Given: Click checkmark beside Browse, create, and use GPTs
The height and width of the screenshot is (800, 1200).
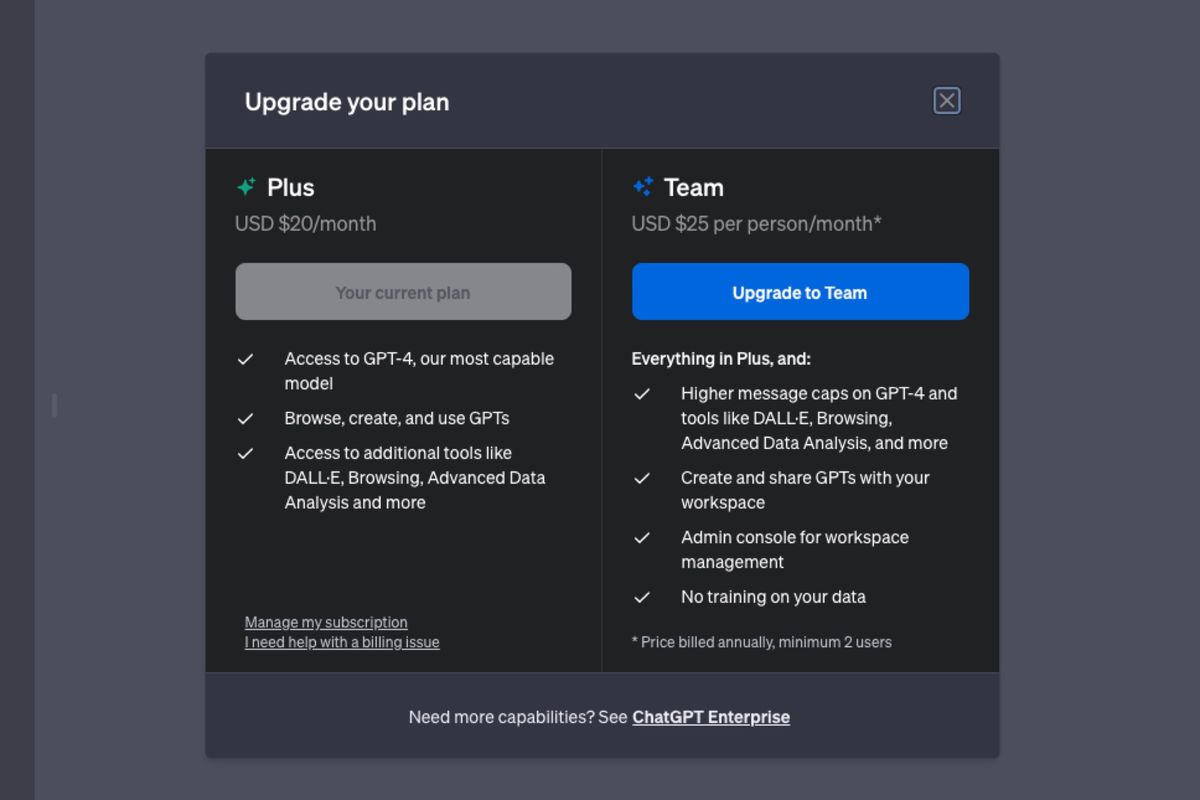Looking at the screenshot, I should (x=246, y=418).
